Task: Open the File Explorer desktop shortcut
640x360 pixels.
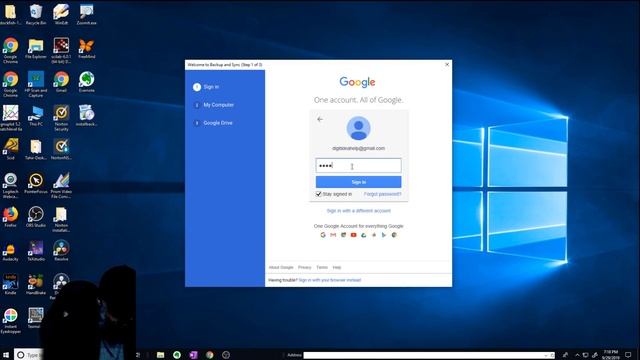Action: click(x=36, y=49)
